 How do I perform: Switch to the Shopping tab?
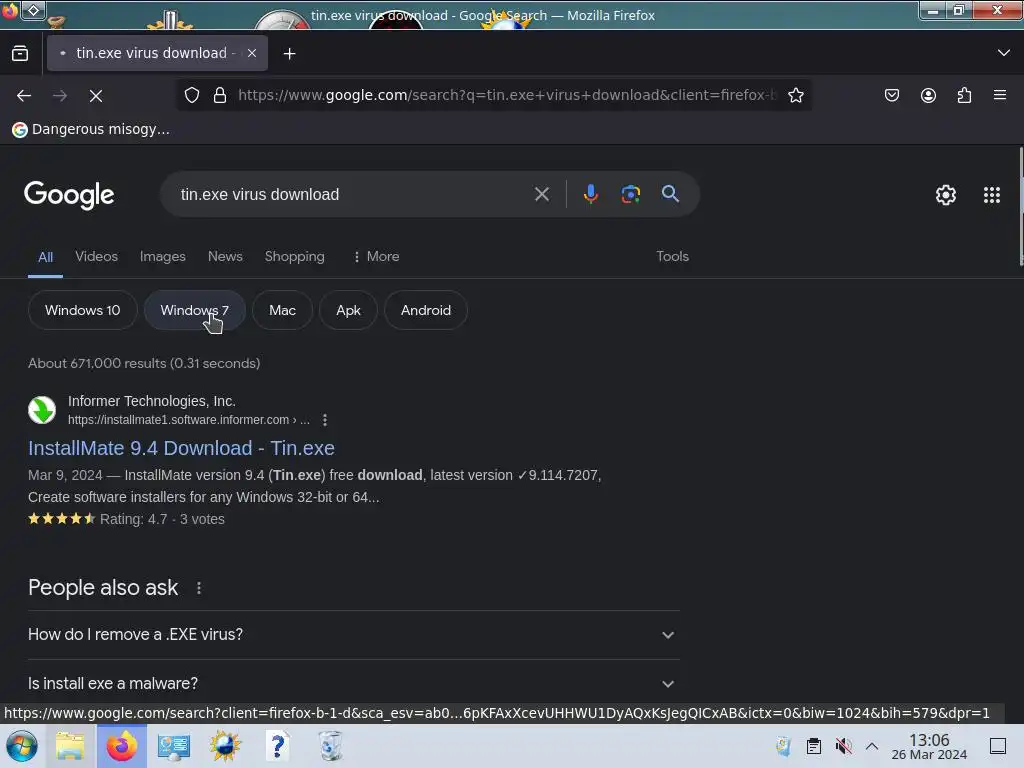tap(295, 257)
